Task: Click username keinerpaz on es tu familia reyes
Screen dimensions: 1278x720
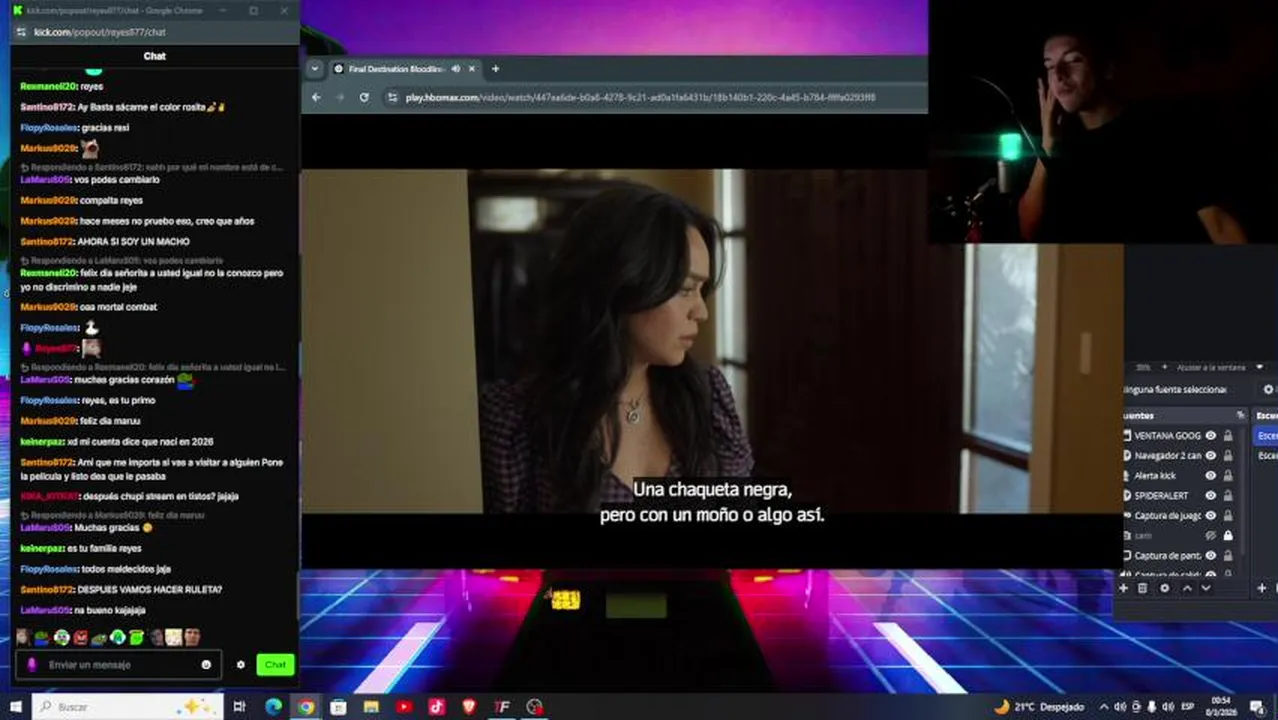Action: [41, 549]
